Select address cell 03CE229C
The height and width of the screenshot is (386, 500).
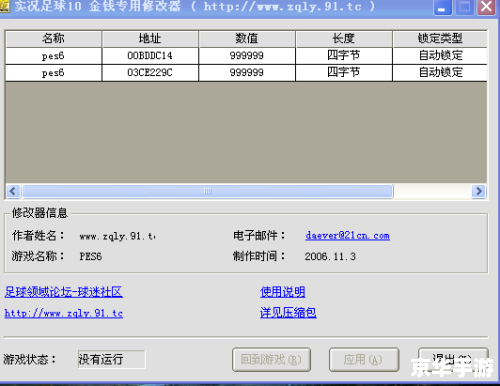[150, 73]
